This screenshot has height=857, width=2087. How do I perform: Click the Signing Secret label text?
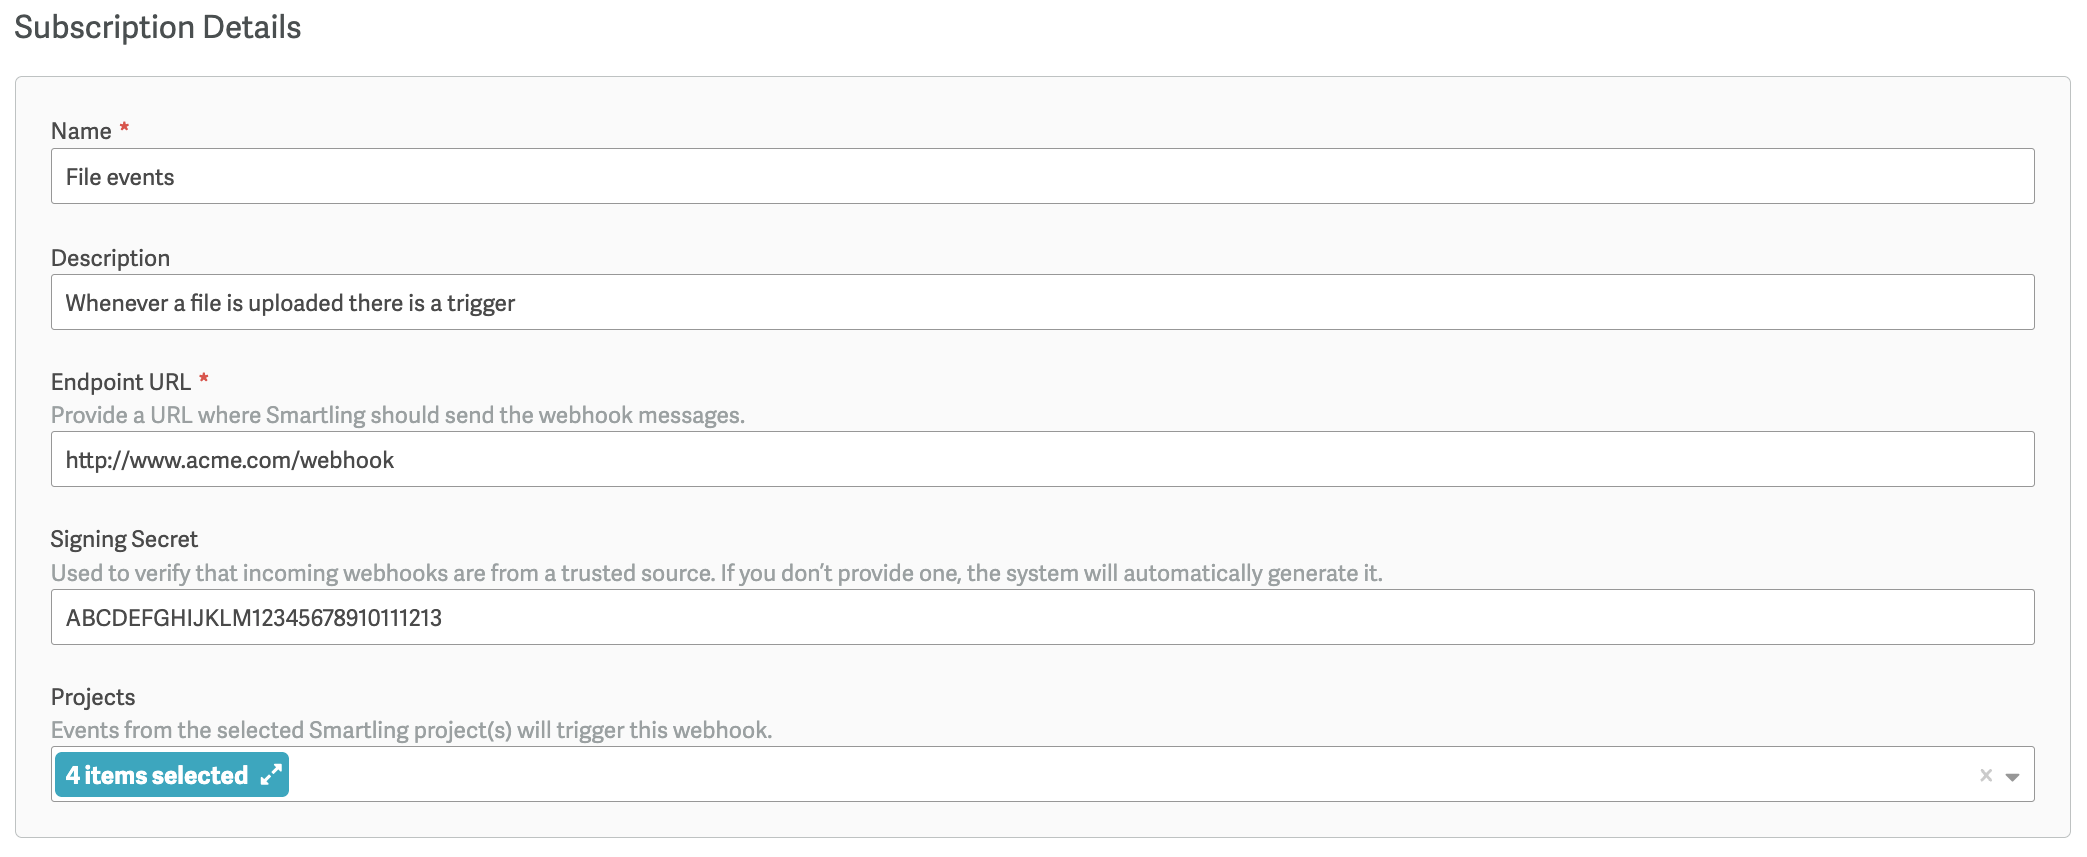(125, 538)
